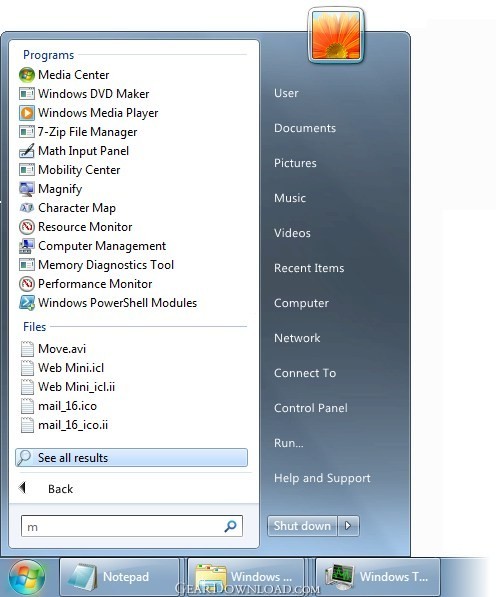Launch Magnify by its name
Viewport: 496px width, 597px height.
[60, 189]
